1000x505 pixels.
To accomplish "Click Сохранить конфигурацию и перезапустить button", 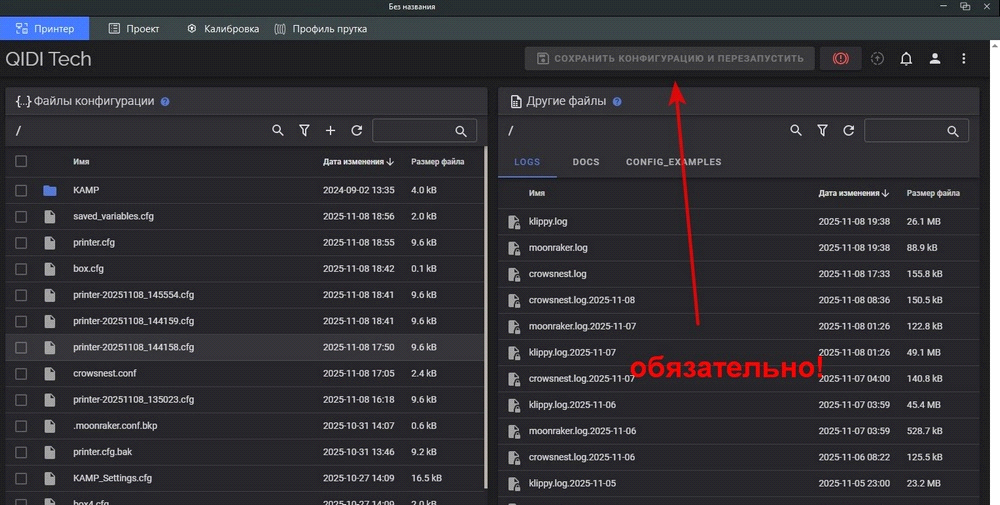I will [669, 59].
